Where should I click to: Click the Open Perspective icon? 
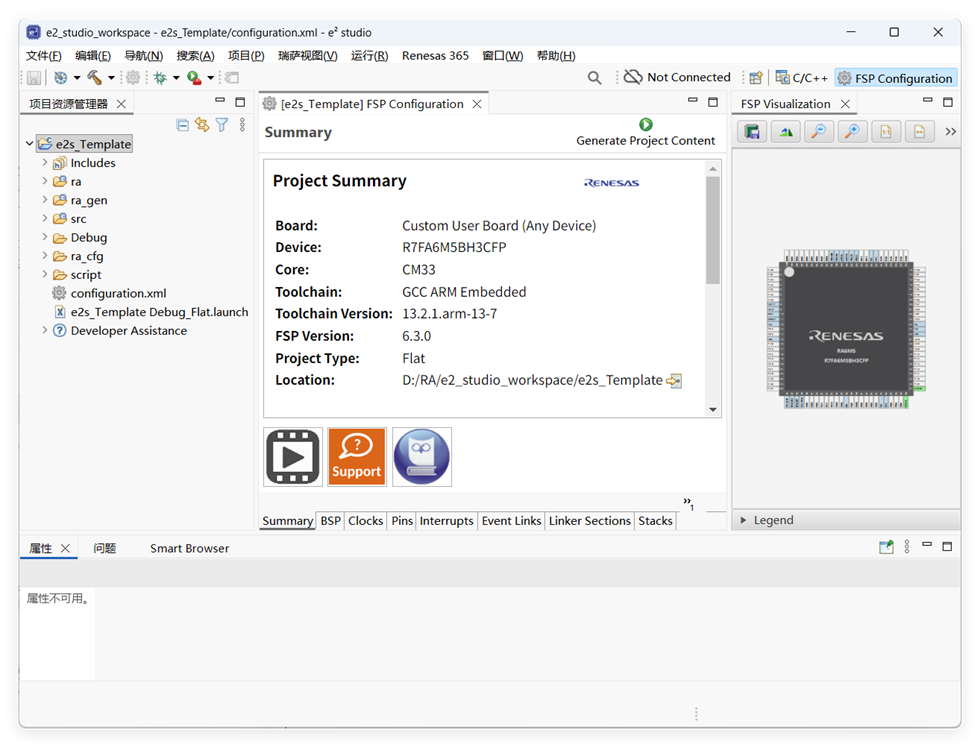point(756,78)
